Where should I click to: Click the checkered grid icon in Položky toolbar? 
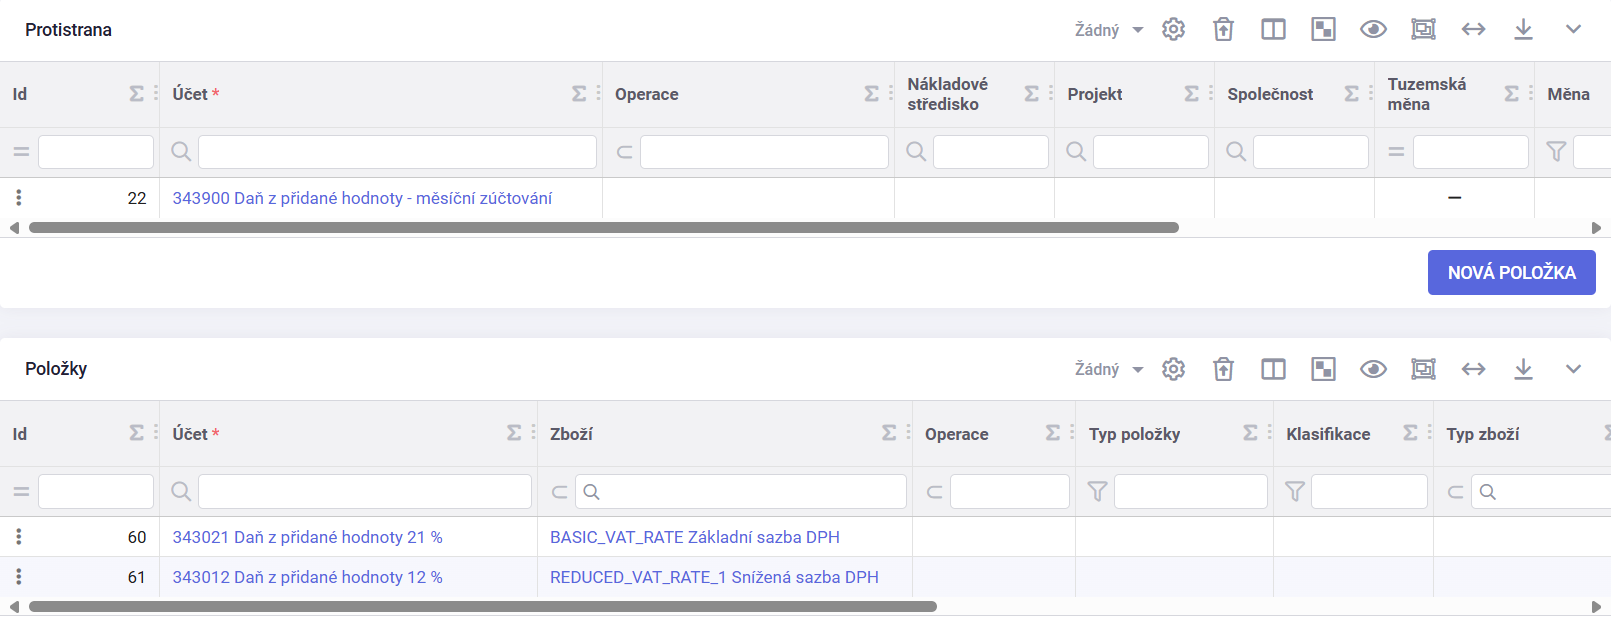coord(1323,369)
